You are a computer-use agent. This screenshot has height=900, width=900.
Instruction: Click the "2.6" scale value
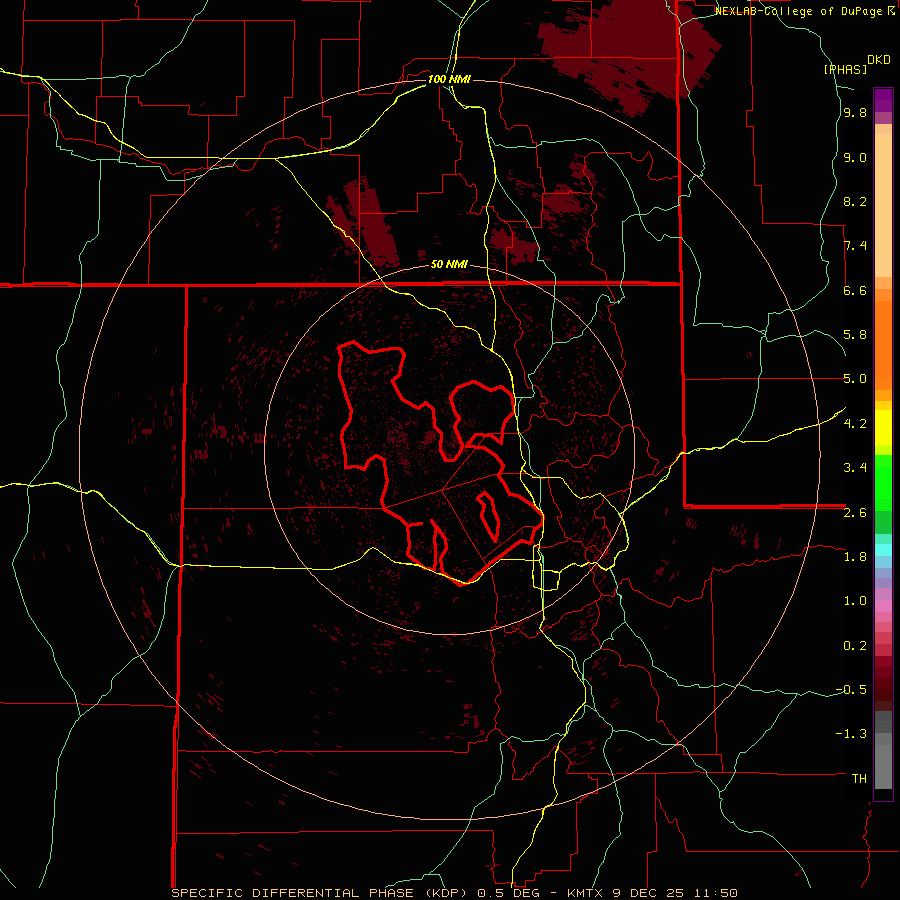click(x=855, y=513)
